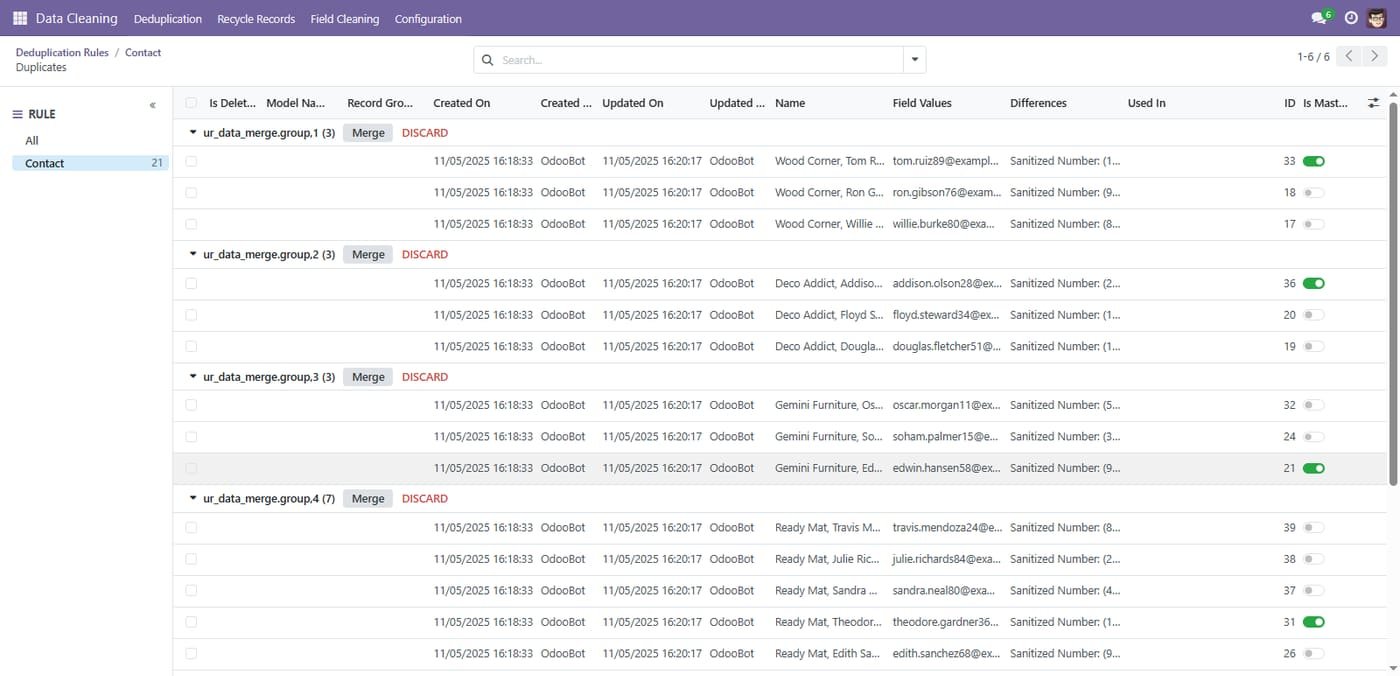Toggle master switch for ID 33
The width and height of the screenshot is (1400, 676).
(x=1314, y=161)
